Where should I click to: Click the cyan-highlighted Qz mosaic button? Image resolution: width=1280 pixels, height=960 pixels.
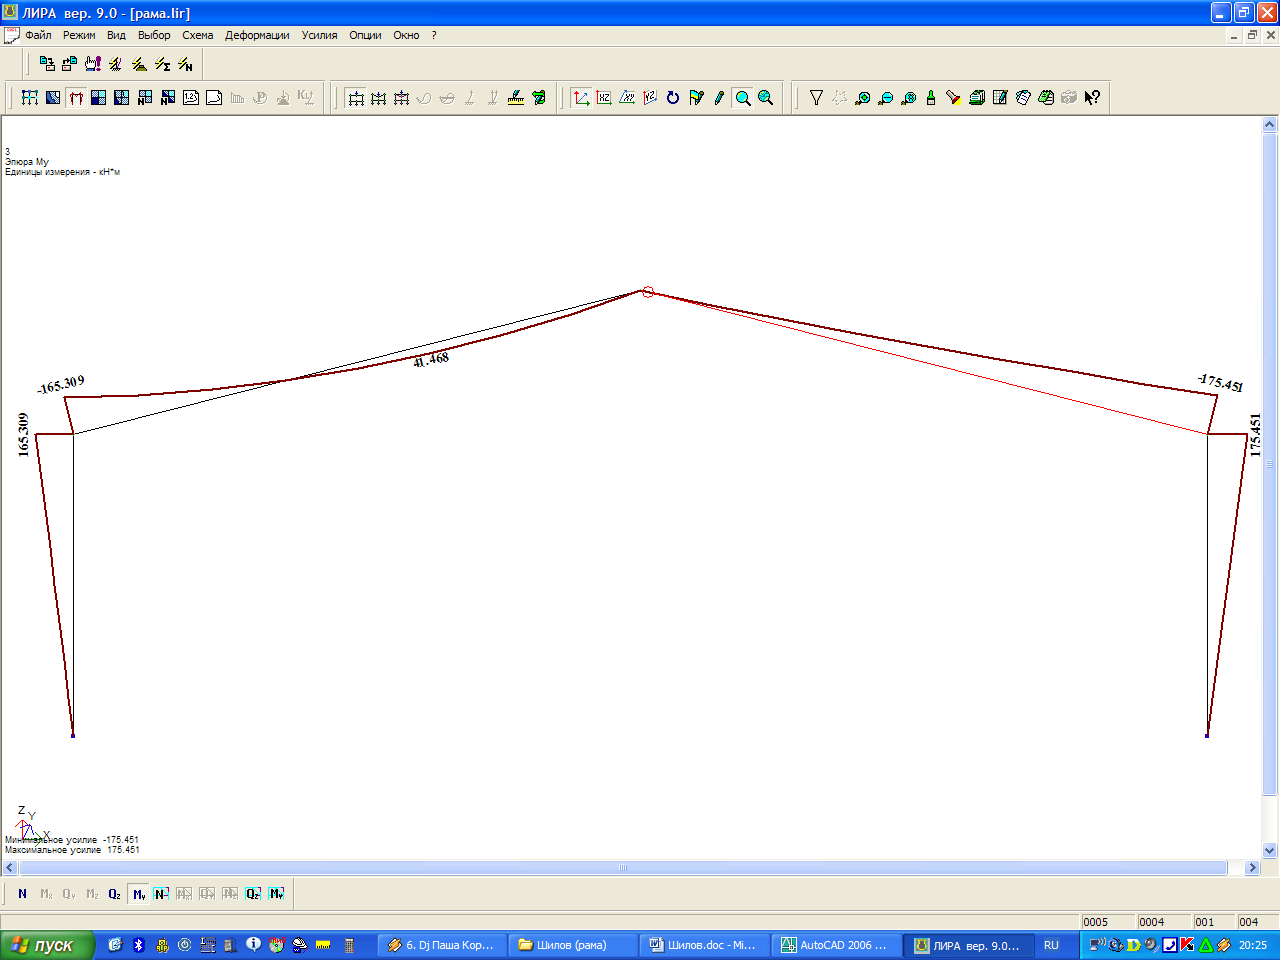253,894
